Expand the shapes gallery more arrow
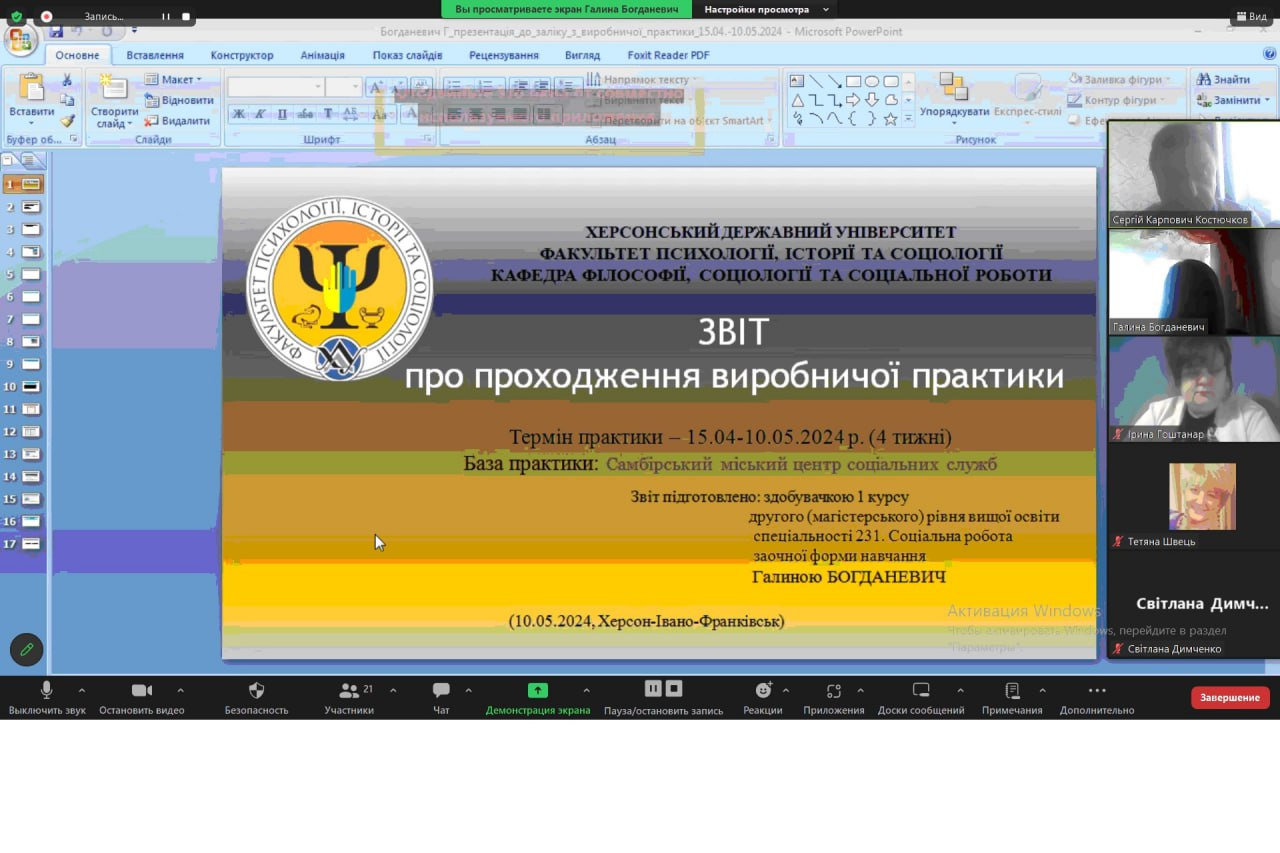This screenshot has height=853, width=1280. click(909, 119)
